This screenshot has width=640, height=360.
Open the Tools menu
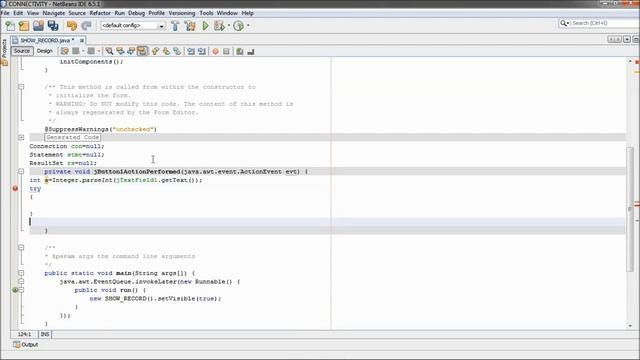206,13
